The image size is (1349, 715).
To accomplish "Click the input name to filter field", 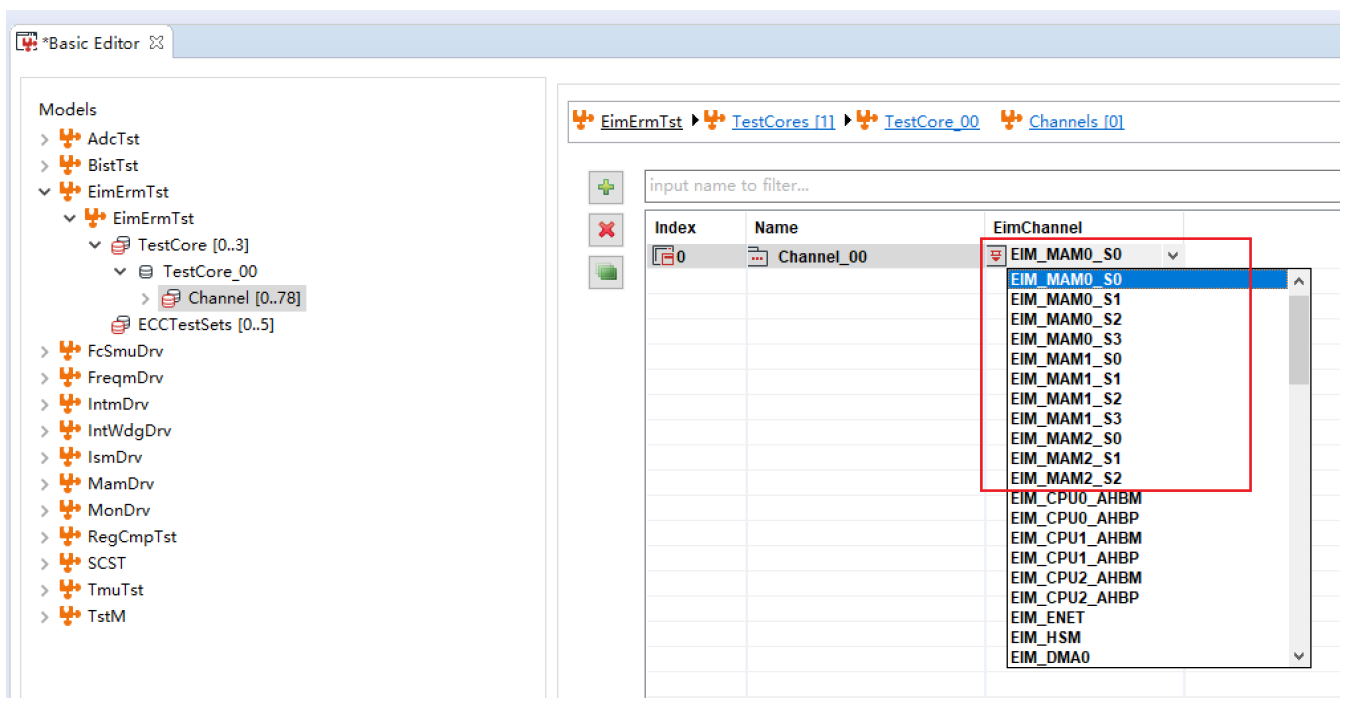I will pyautogui.click(x=990, y=186).
